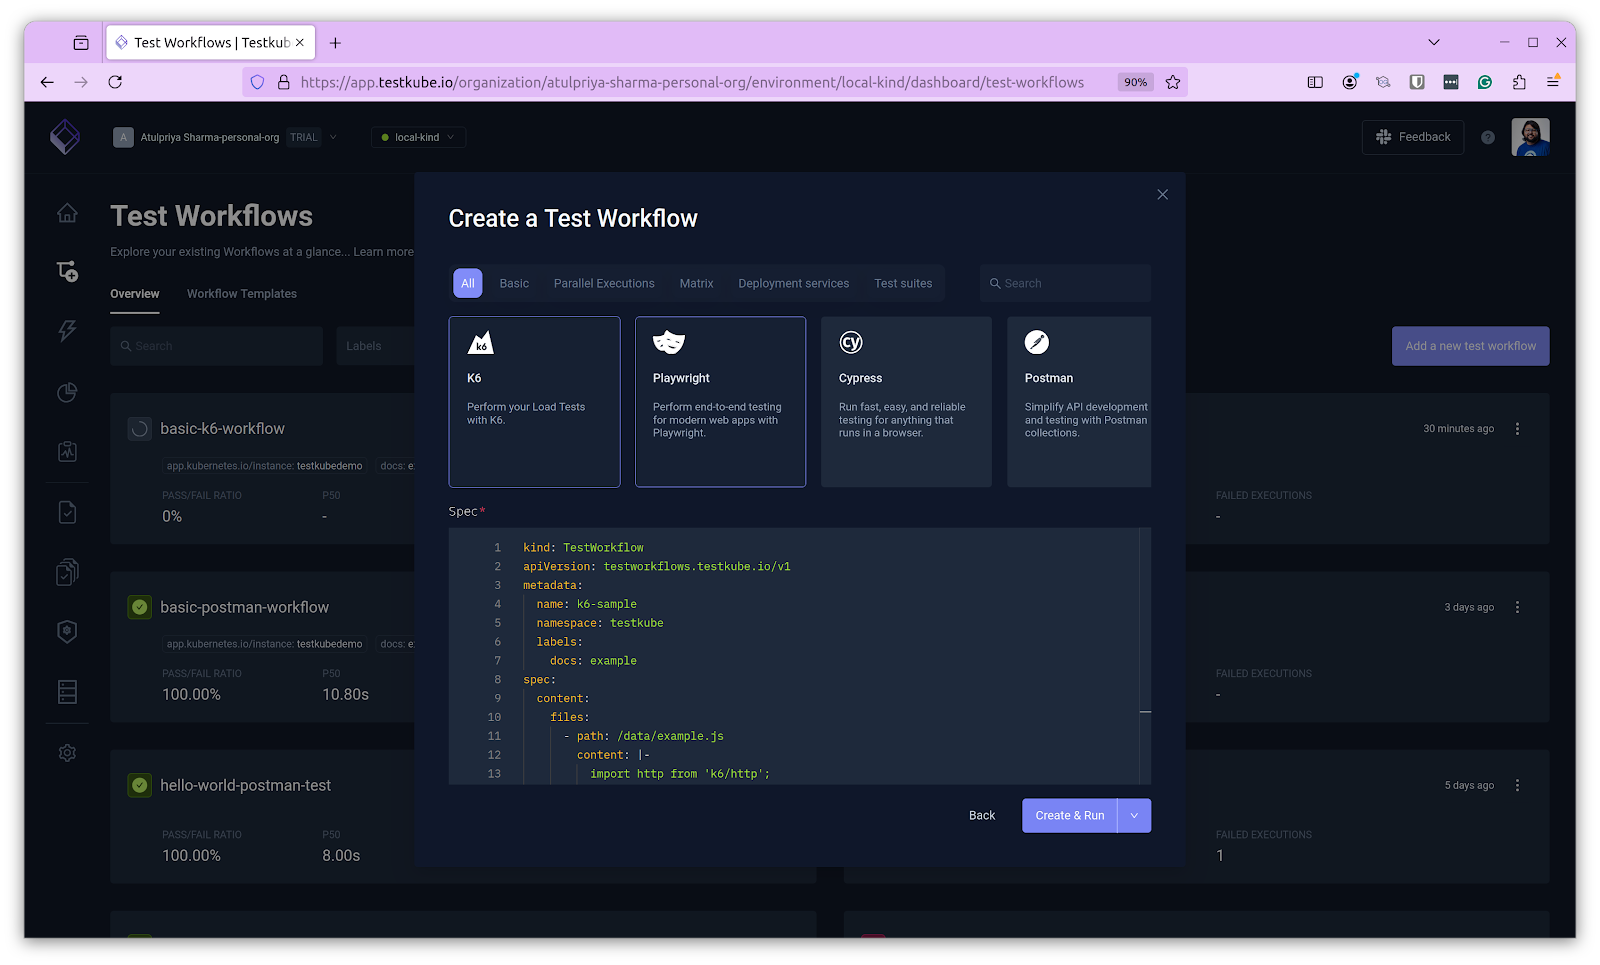Close the Test Workflows browser tab
This screenshot has width=1600, height=965.
(299, 43)
